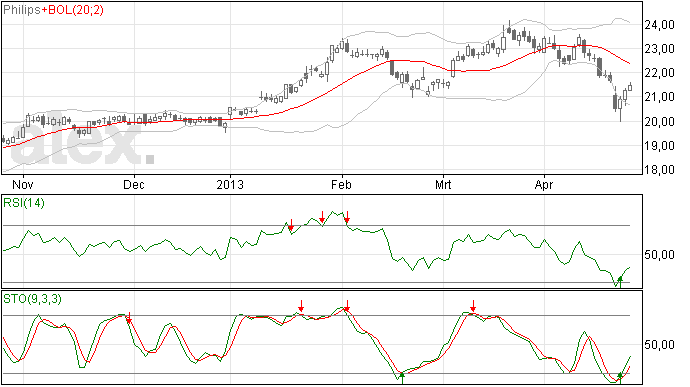Click the Nov label on the date axis

pos(23,184)
